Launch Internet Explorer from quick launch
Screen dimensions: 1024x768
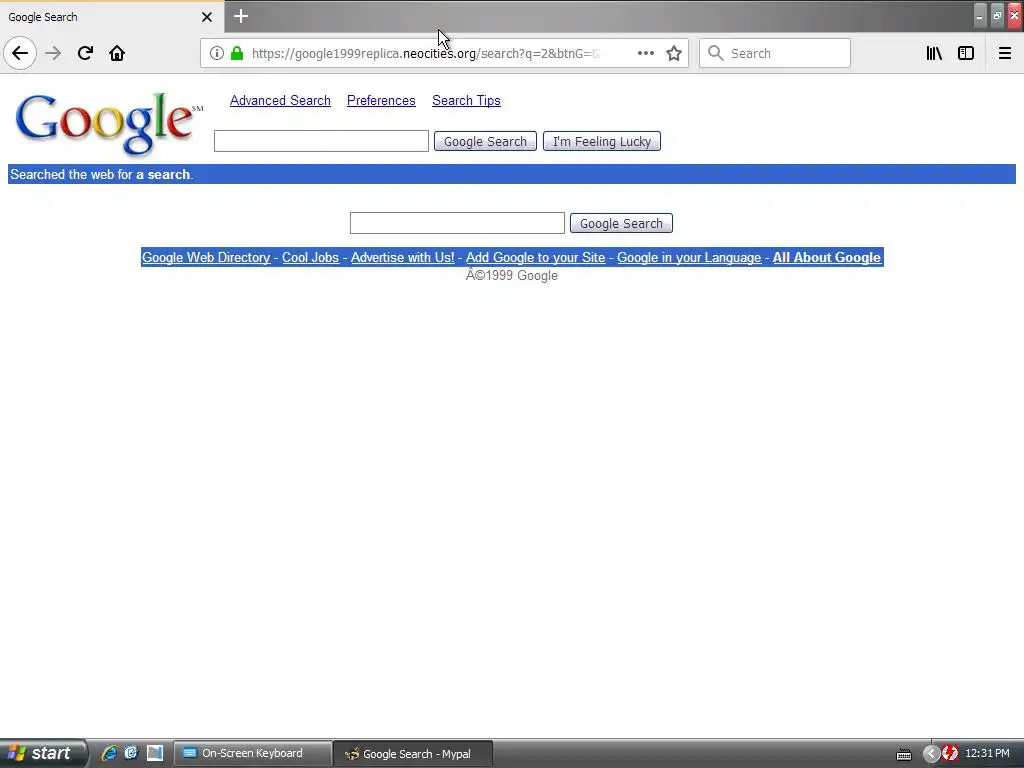109,754
